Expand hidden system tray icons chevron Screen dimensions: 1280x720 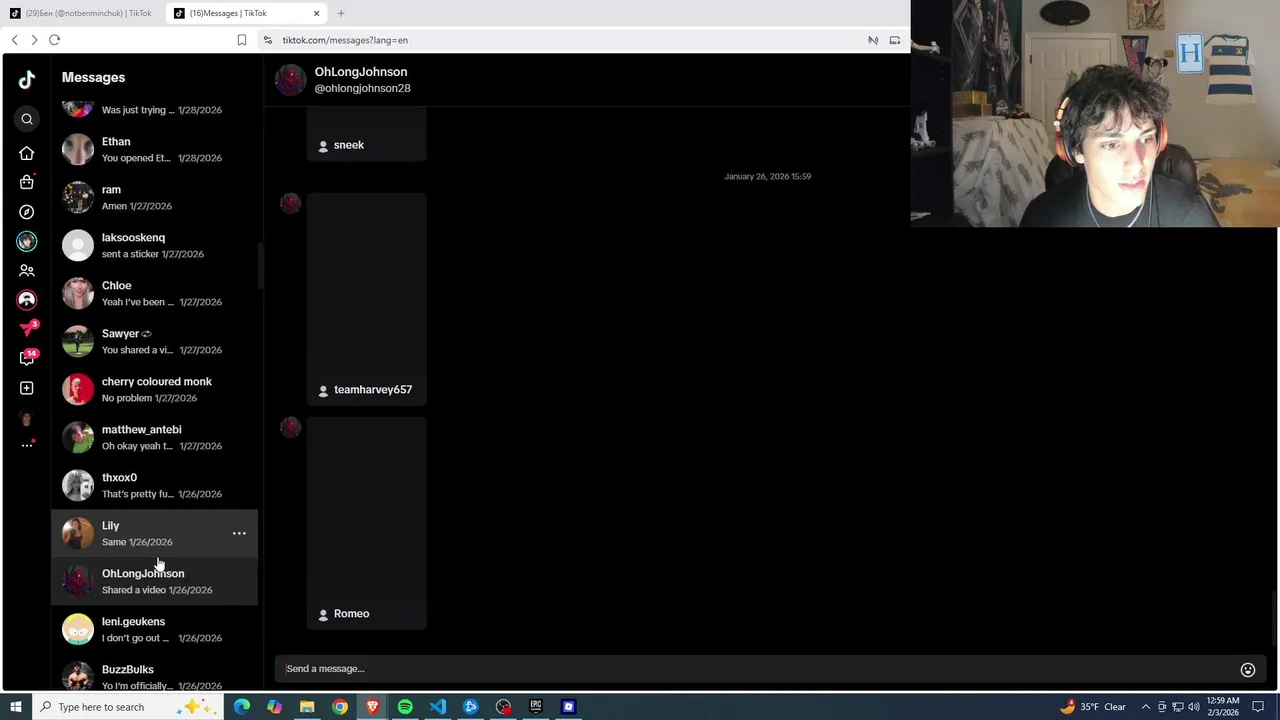pyautogui.click(x=1146, y=707)
